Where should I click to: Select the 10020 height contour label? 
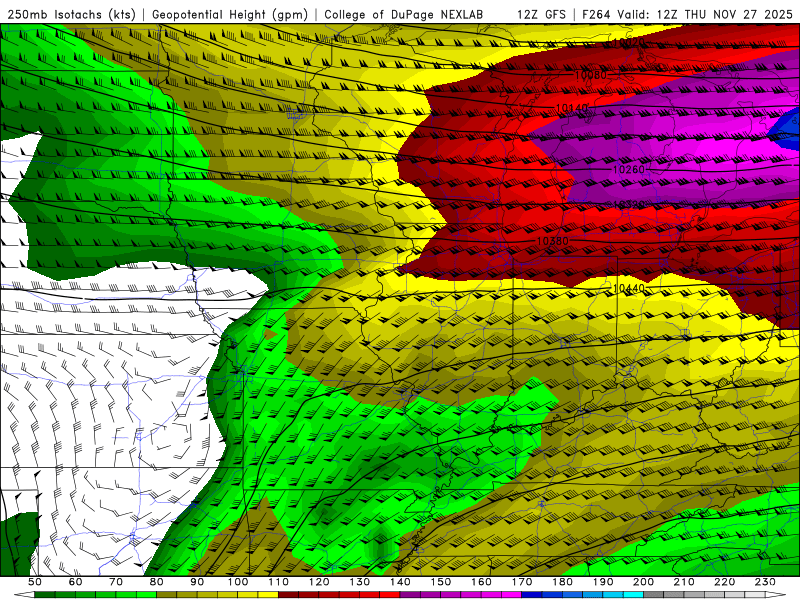(628, 42)
